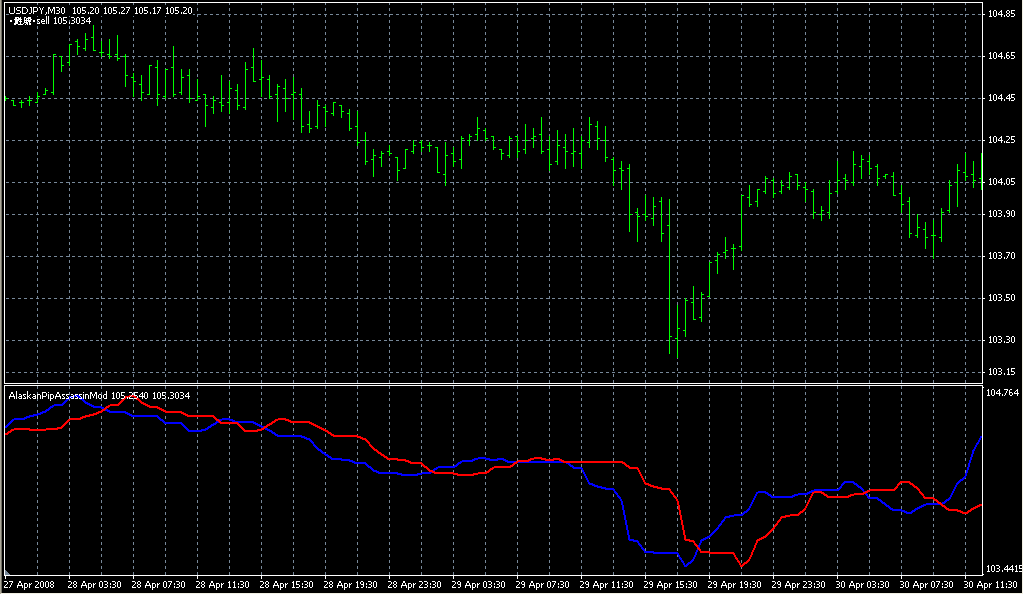Click the 104.85 price axis label
The image size is (1024, 594).
1001,15
